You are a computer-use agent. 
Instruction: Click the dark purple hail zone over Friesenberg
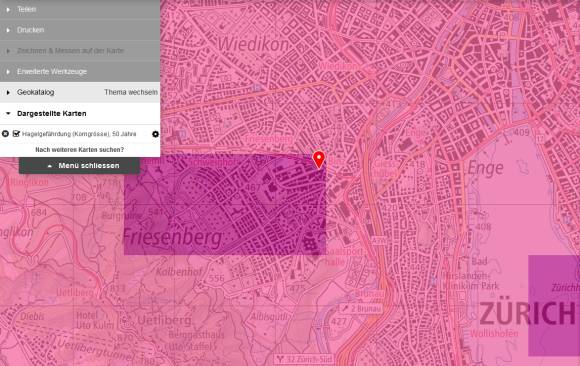(225, 205)
